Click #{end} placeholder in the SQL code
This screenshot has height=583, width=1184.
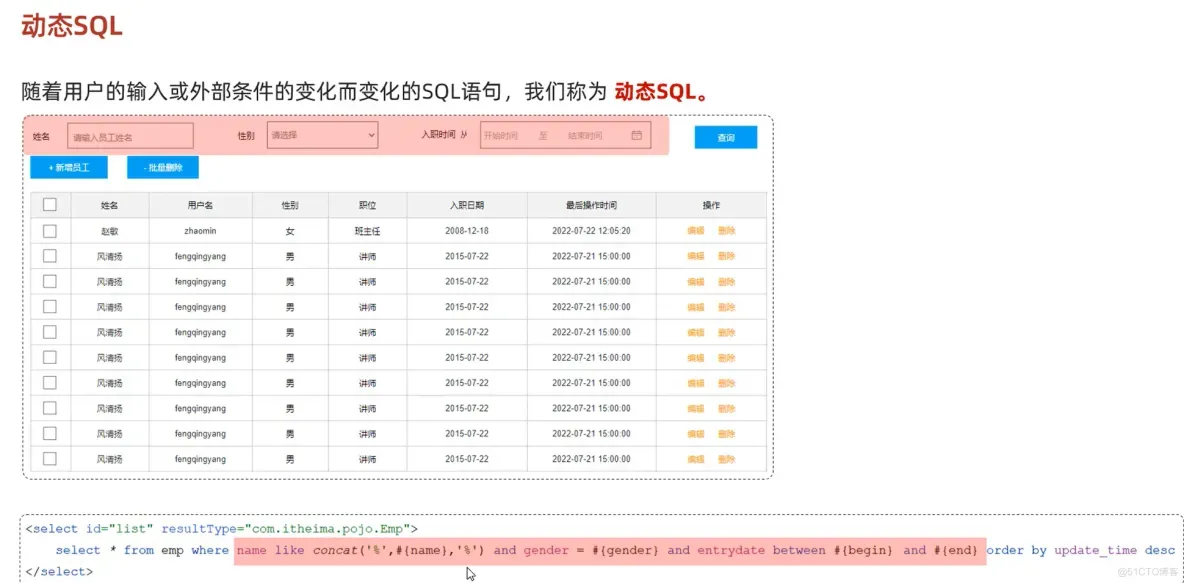[x=957, y=550]
